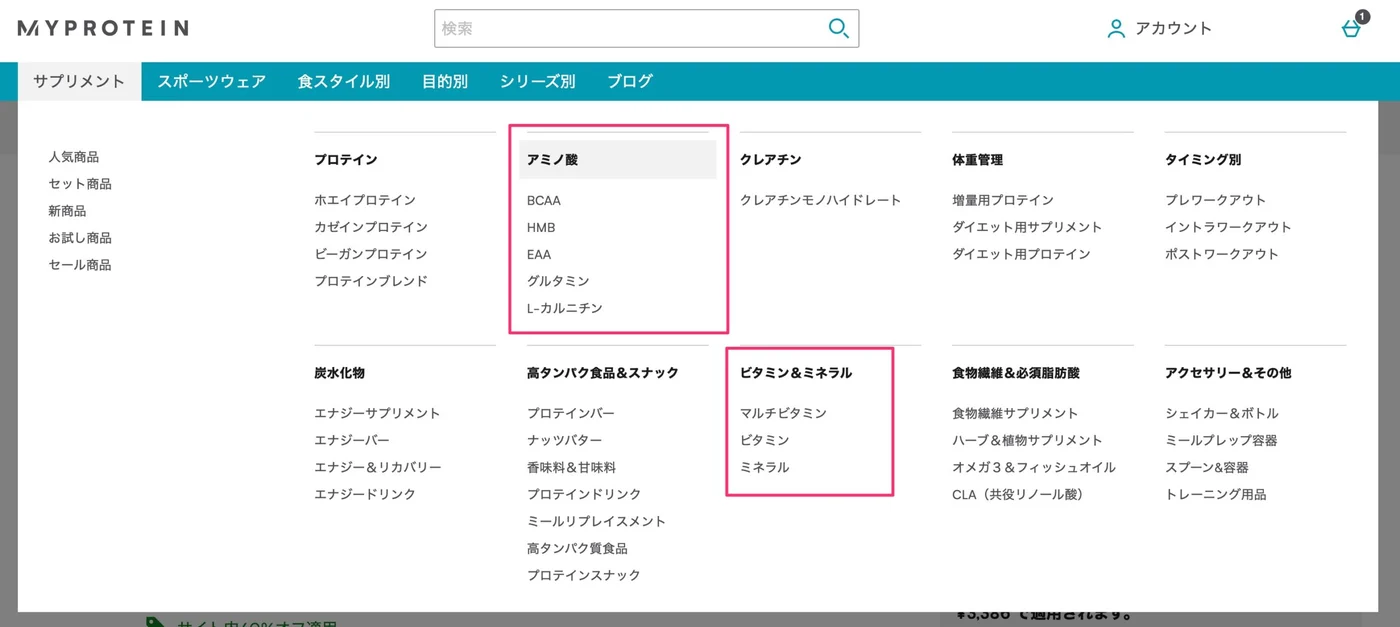Select CLA(共役リノール酸)
The width and height of the screenshot is (1400, 627).
pyautogui.click(x=1018, y=494)
